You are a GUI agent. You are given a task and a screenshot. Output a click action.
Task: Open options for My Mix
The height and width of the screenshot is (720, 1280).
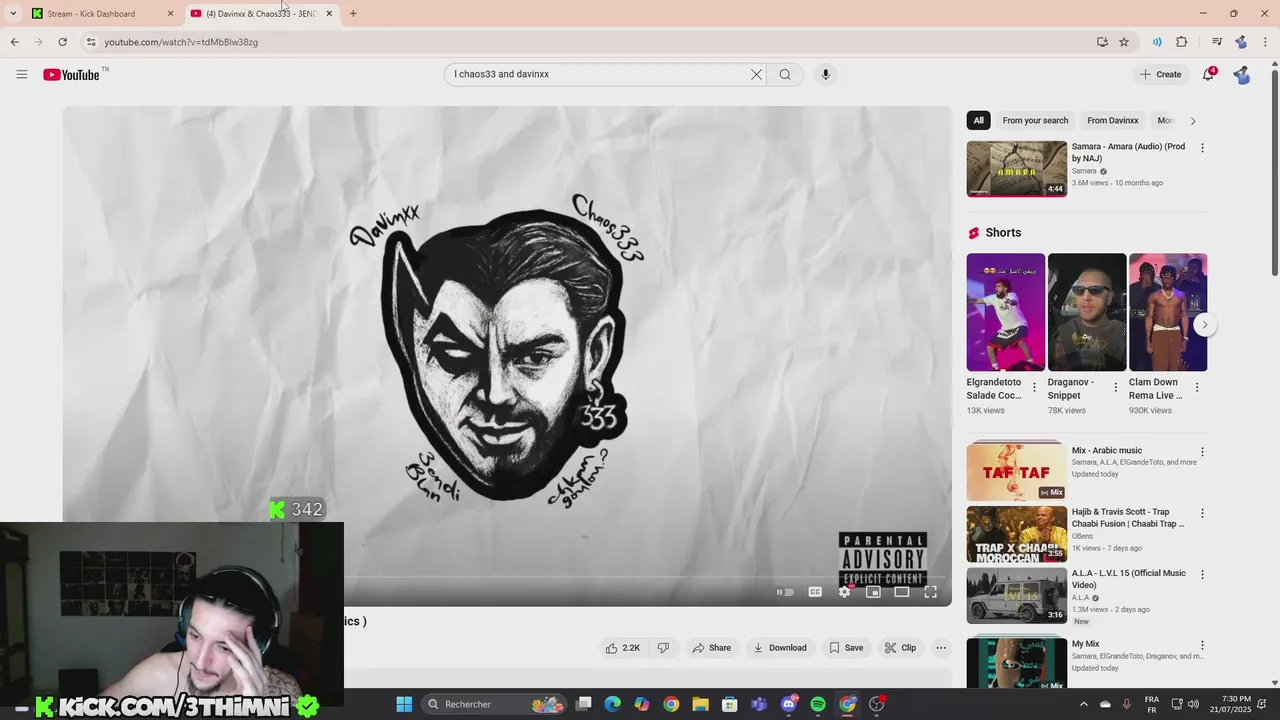[x=1202, y=646]
